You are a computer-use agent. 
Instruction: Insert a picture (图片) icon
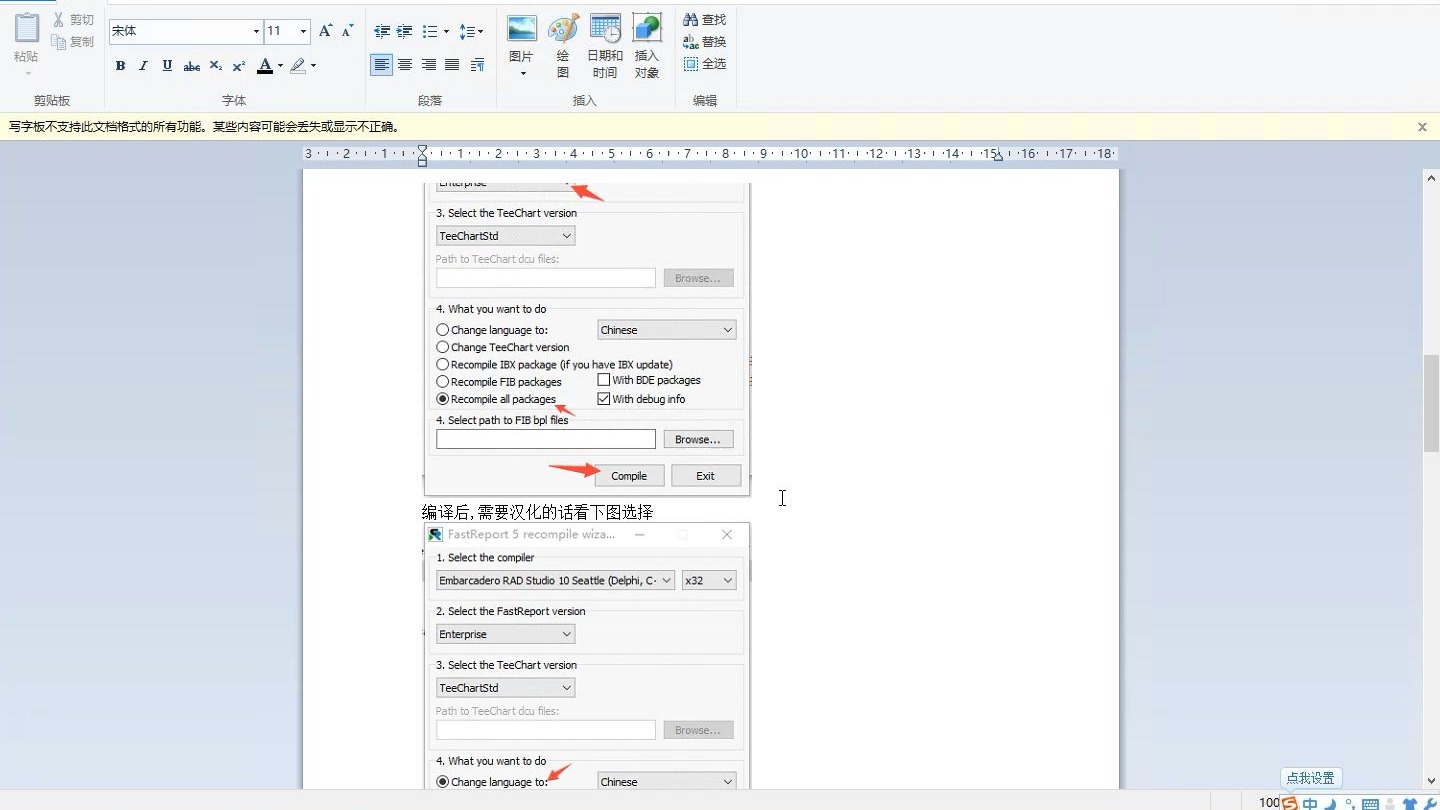[x=522, y=28]
